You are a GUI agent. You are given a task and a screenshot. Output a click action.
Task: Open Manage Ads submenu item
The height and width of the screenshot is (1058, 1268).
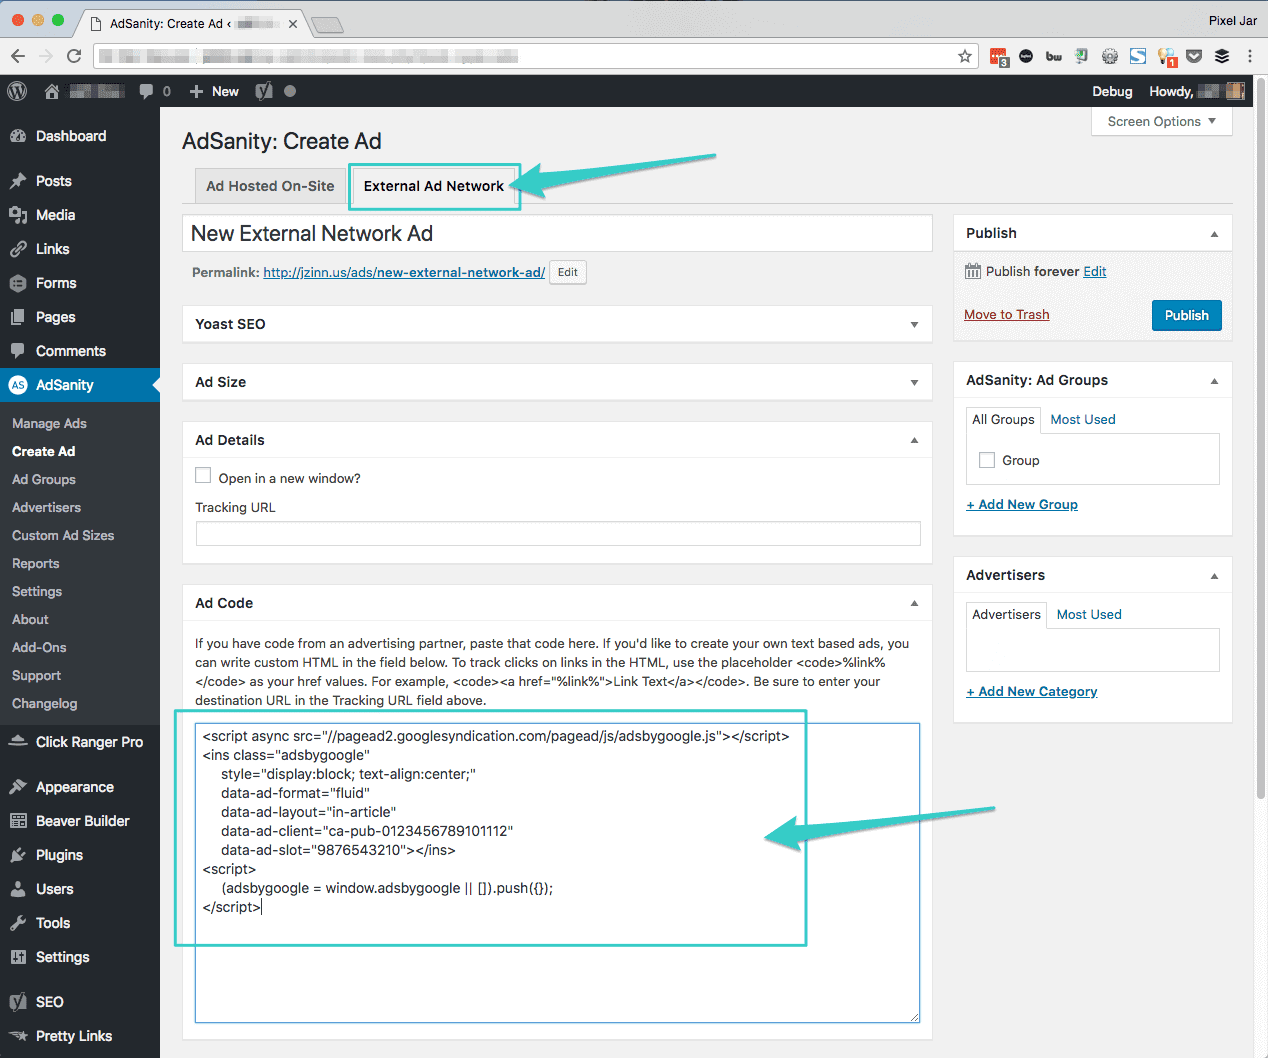point(49,423)
